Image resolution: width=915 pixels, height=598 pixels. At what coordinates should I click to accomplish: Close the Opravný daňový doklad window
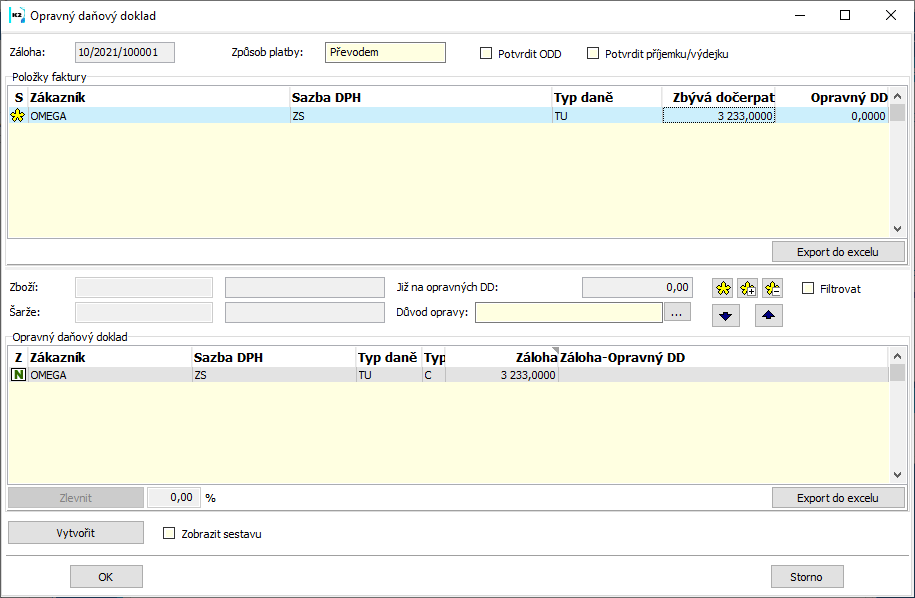(x=890, y=15)
